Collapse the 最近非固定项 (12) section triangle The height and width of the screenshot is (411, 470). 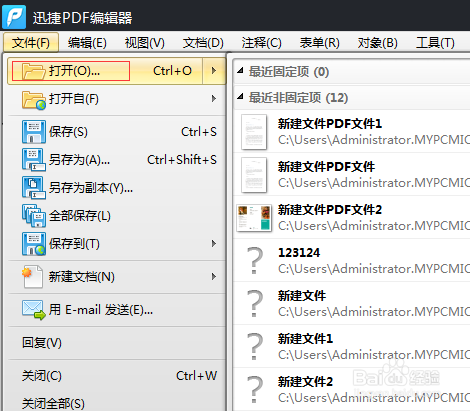(x=240, y=97)
